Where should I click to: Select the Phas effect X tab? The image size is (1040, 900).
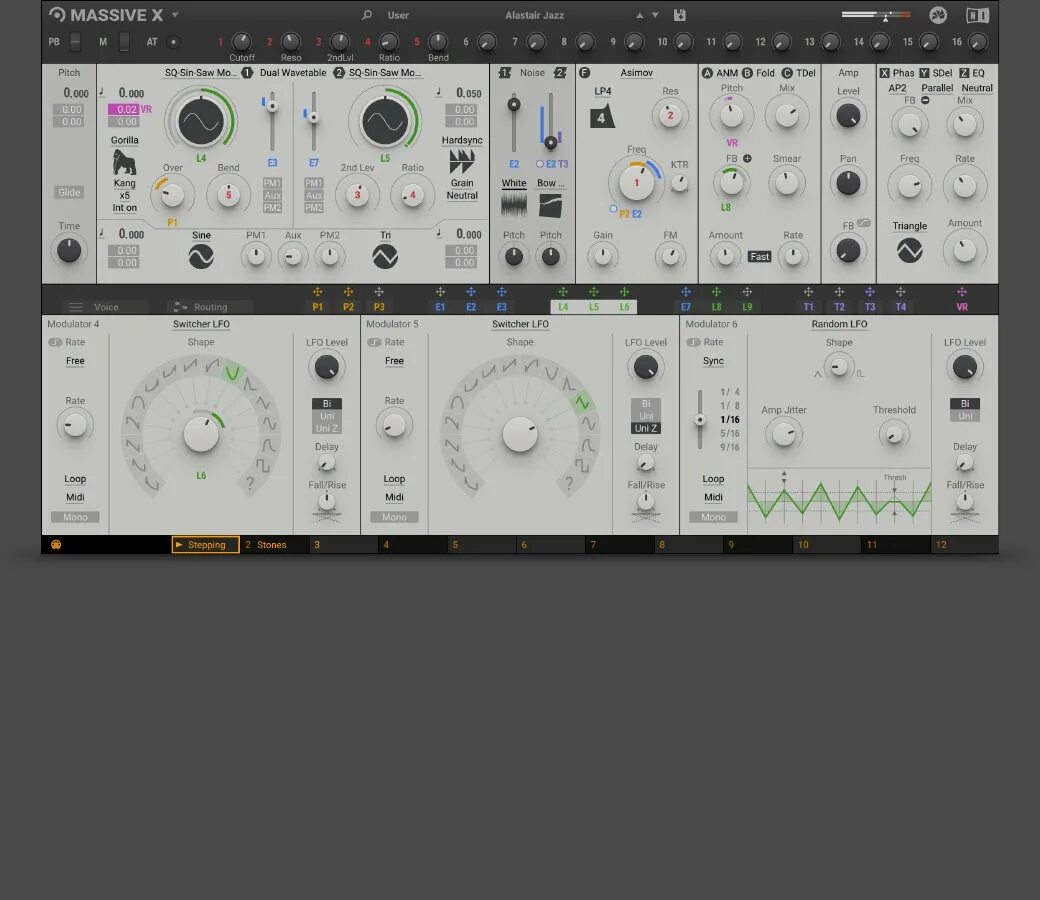pyautogui.click(x=897, y=73)
